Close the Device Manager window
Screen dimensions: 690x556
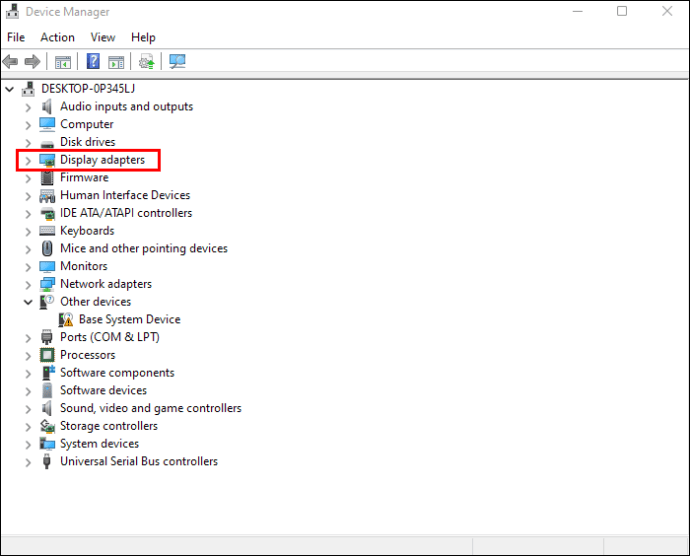pos(667,11)
